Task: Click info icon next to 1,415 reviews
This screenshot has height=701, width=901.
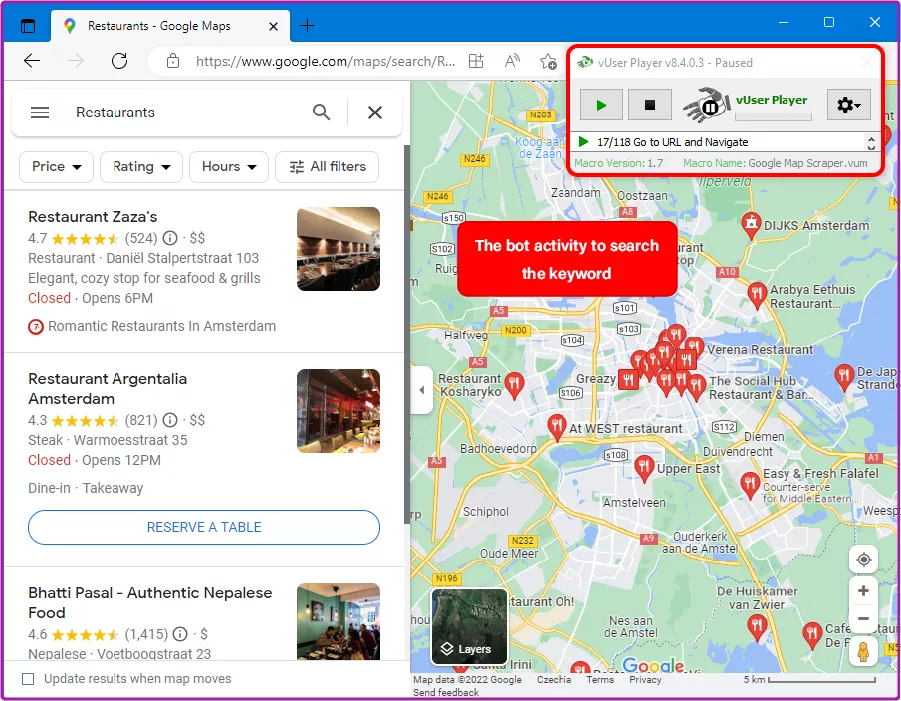Action: pyautogui.click(x=180, y=634)
